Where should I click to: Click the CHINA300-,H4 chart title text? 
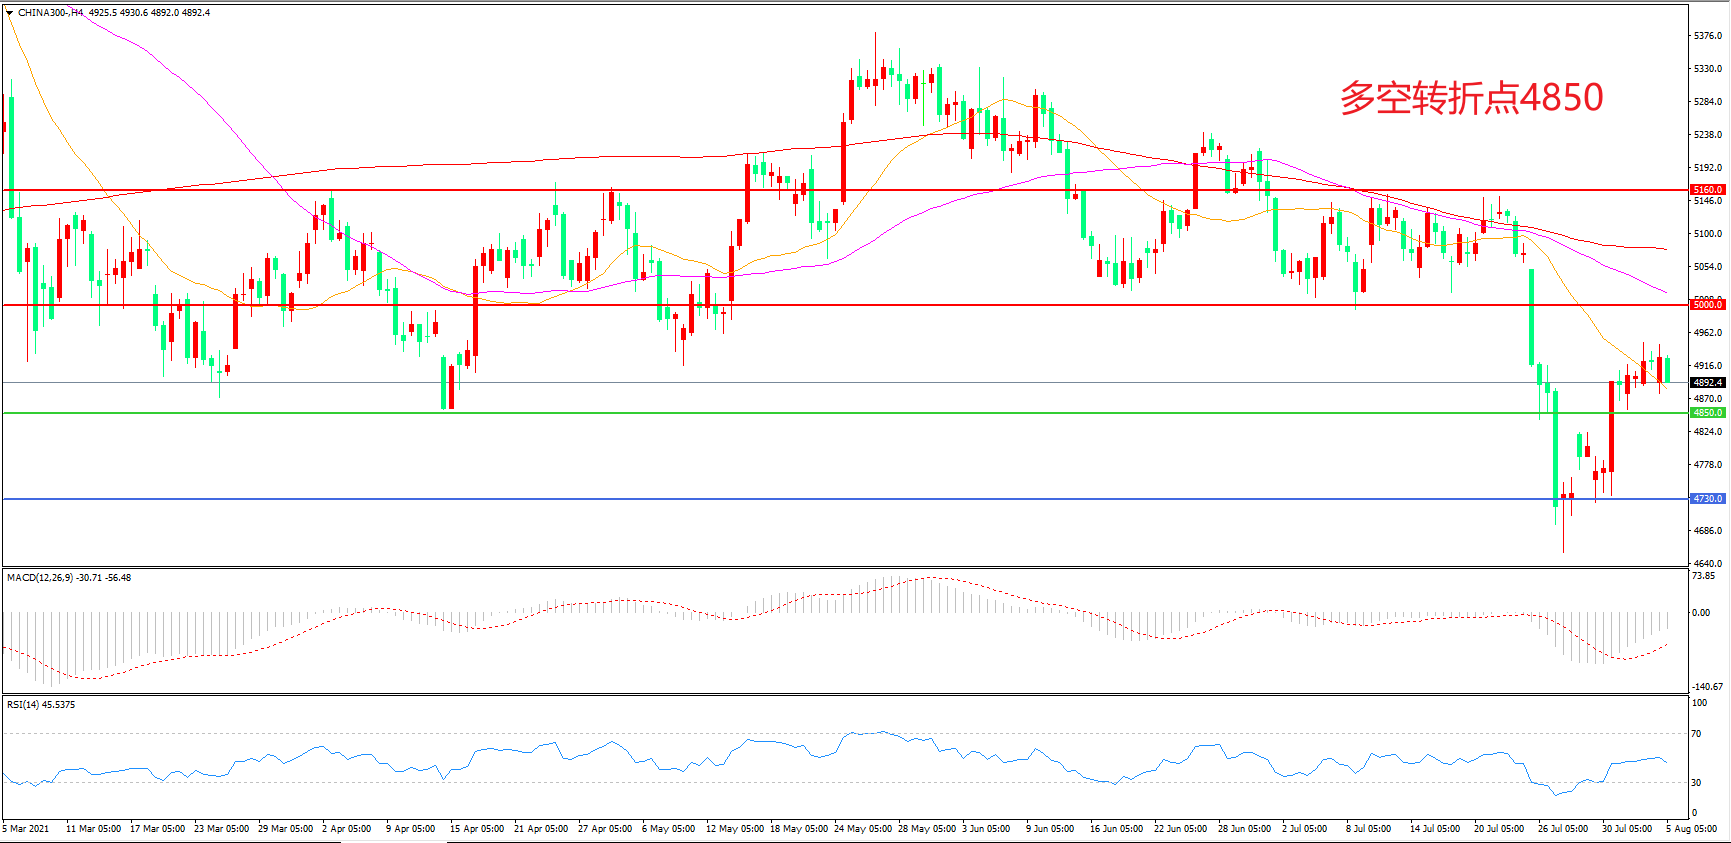pyautogui.click(x=50, y=13)
